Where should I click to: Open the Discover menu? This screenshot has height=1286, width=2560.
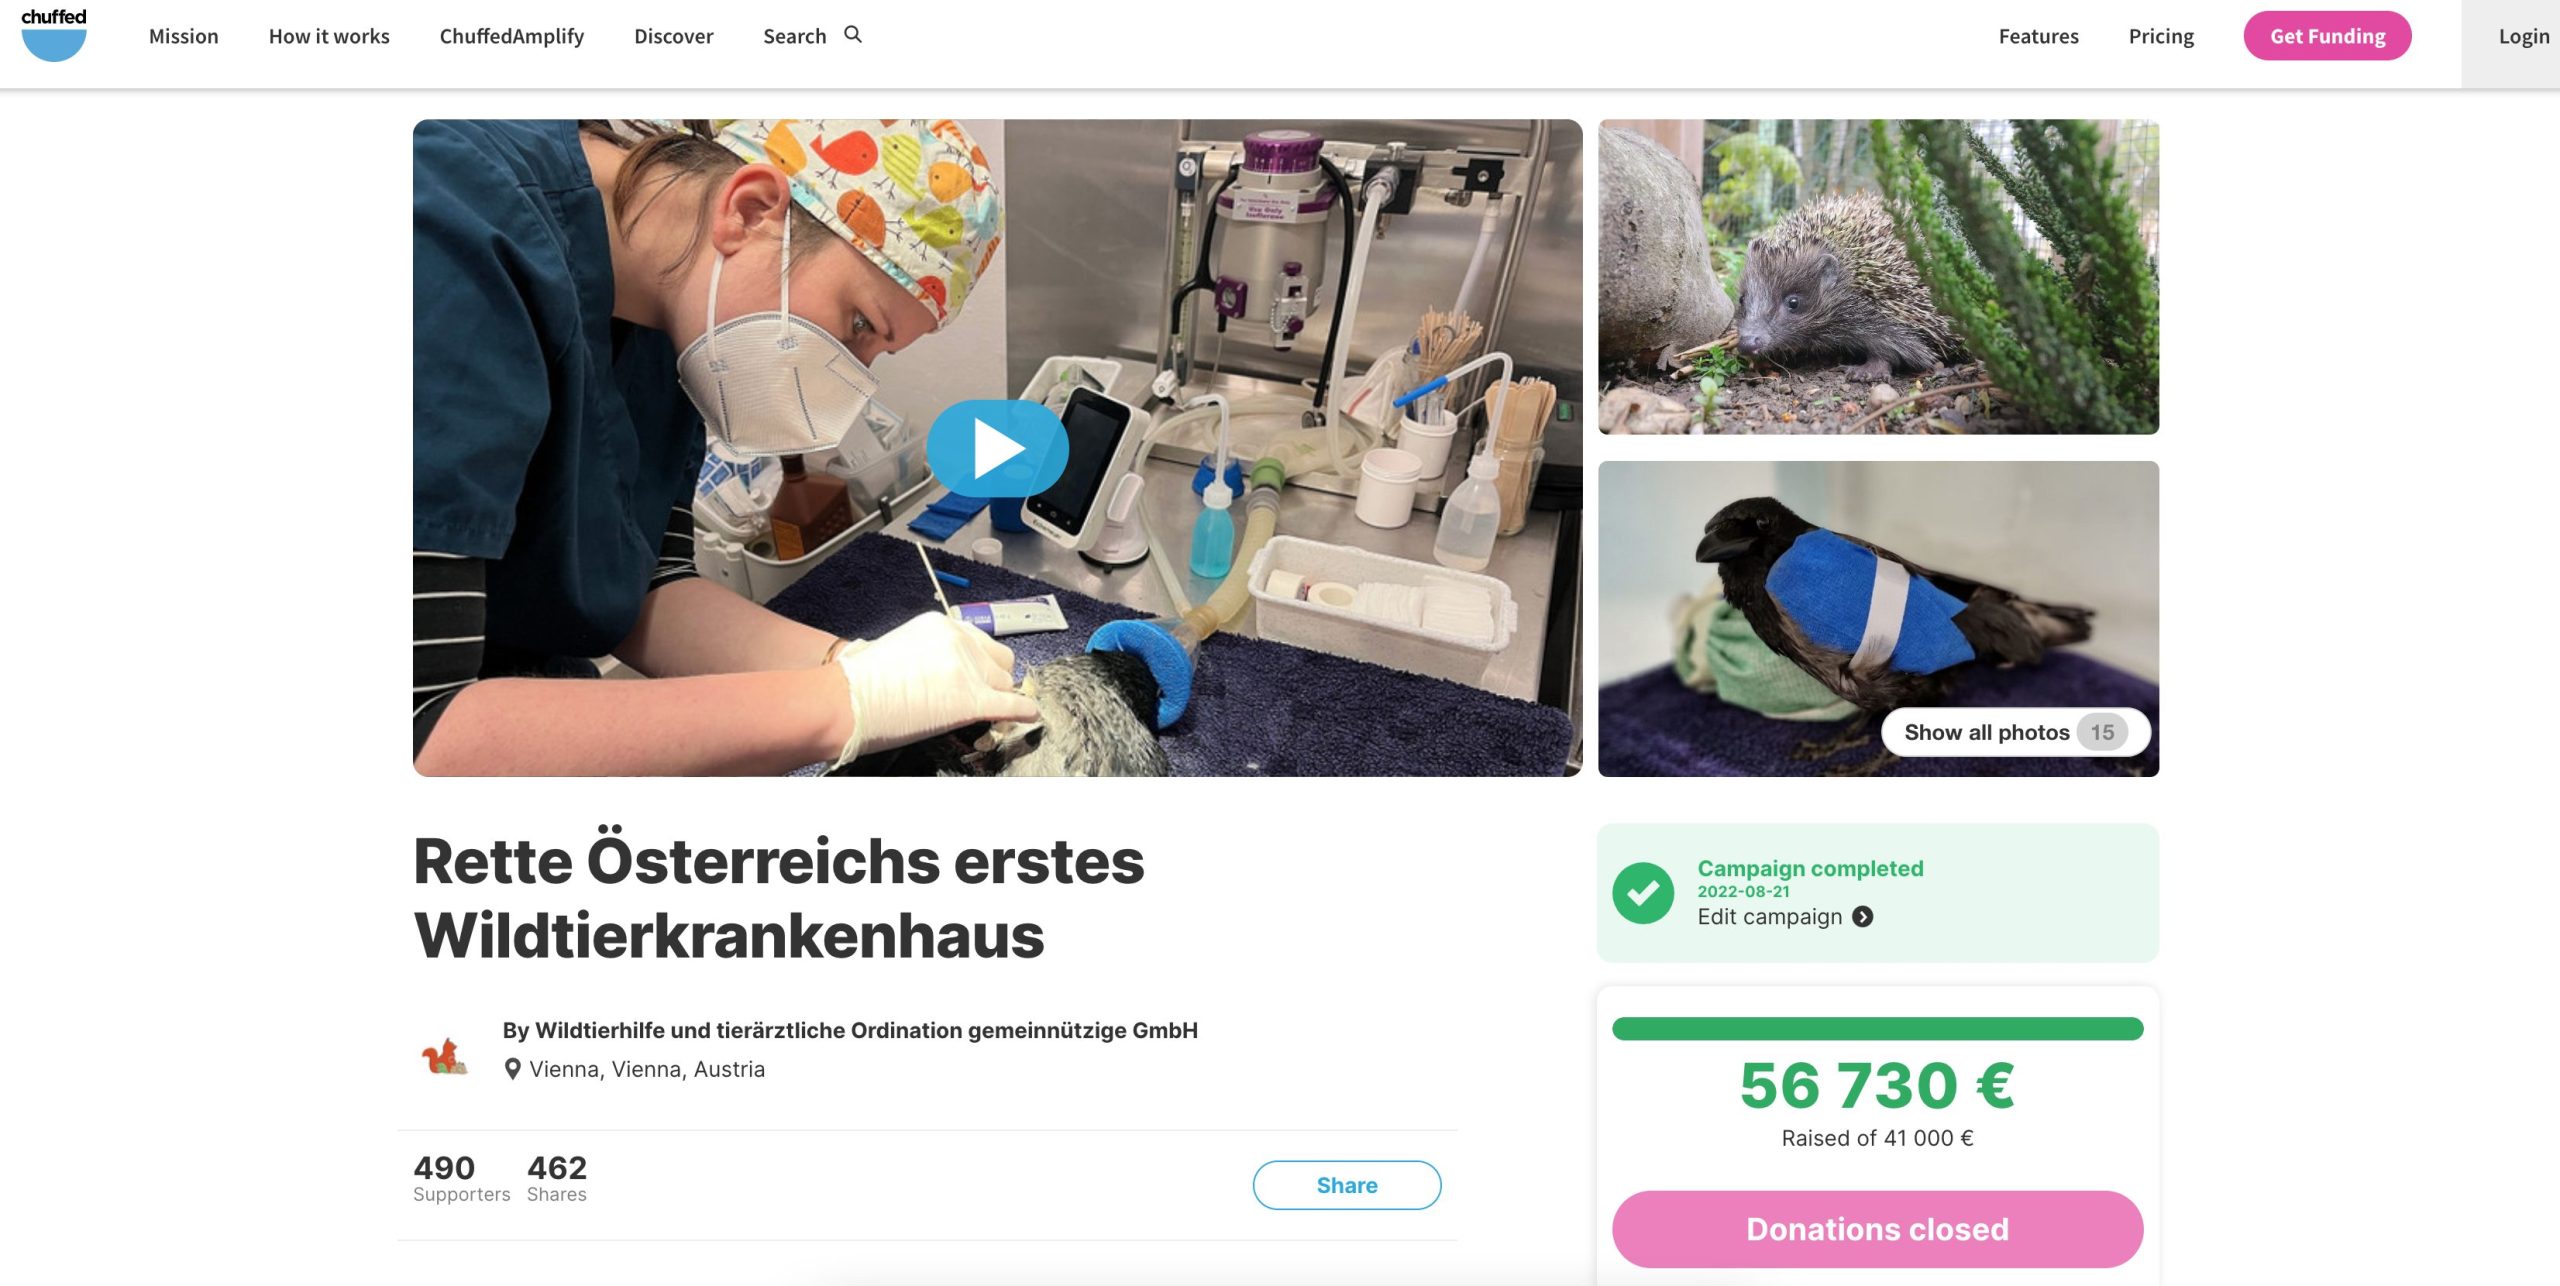click(x=674, y=36)
